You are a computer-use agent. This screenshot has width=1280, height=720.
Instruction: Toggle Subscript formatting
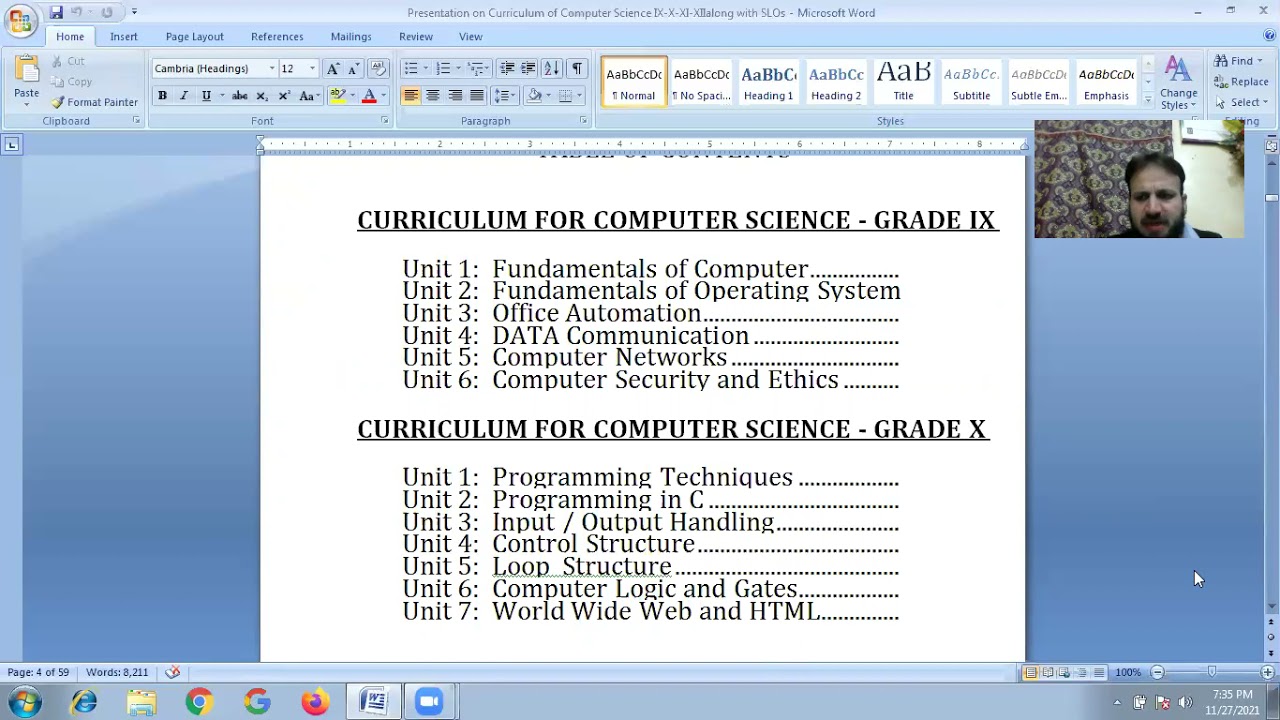262,96
